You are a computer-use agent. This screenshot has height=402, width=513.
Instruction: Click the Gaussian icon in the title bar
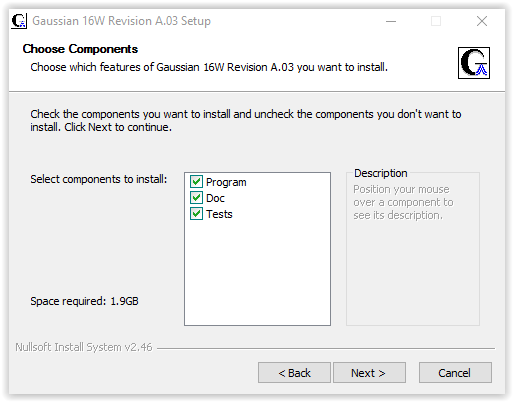19,21
